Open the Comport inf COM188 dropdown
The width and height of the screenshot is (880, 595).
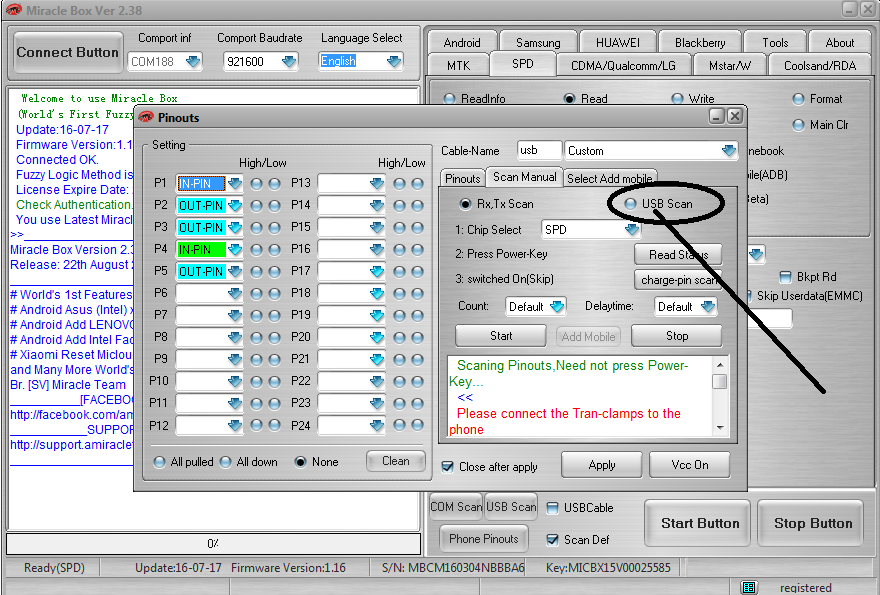pos(193,61)
